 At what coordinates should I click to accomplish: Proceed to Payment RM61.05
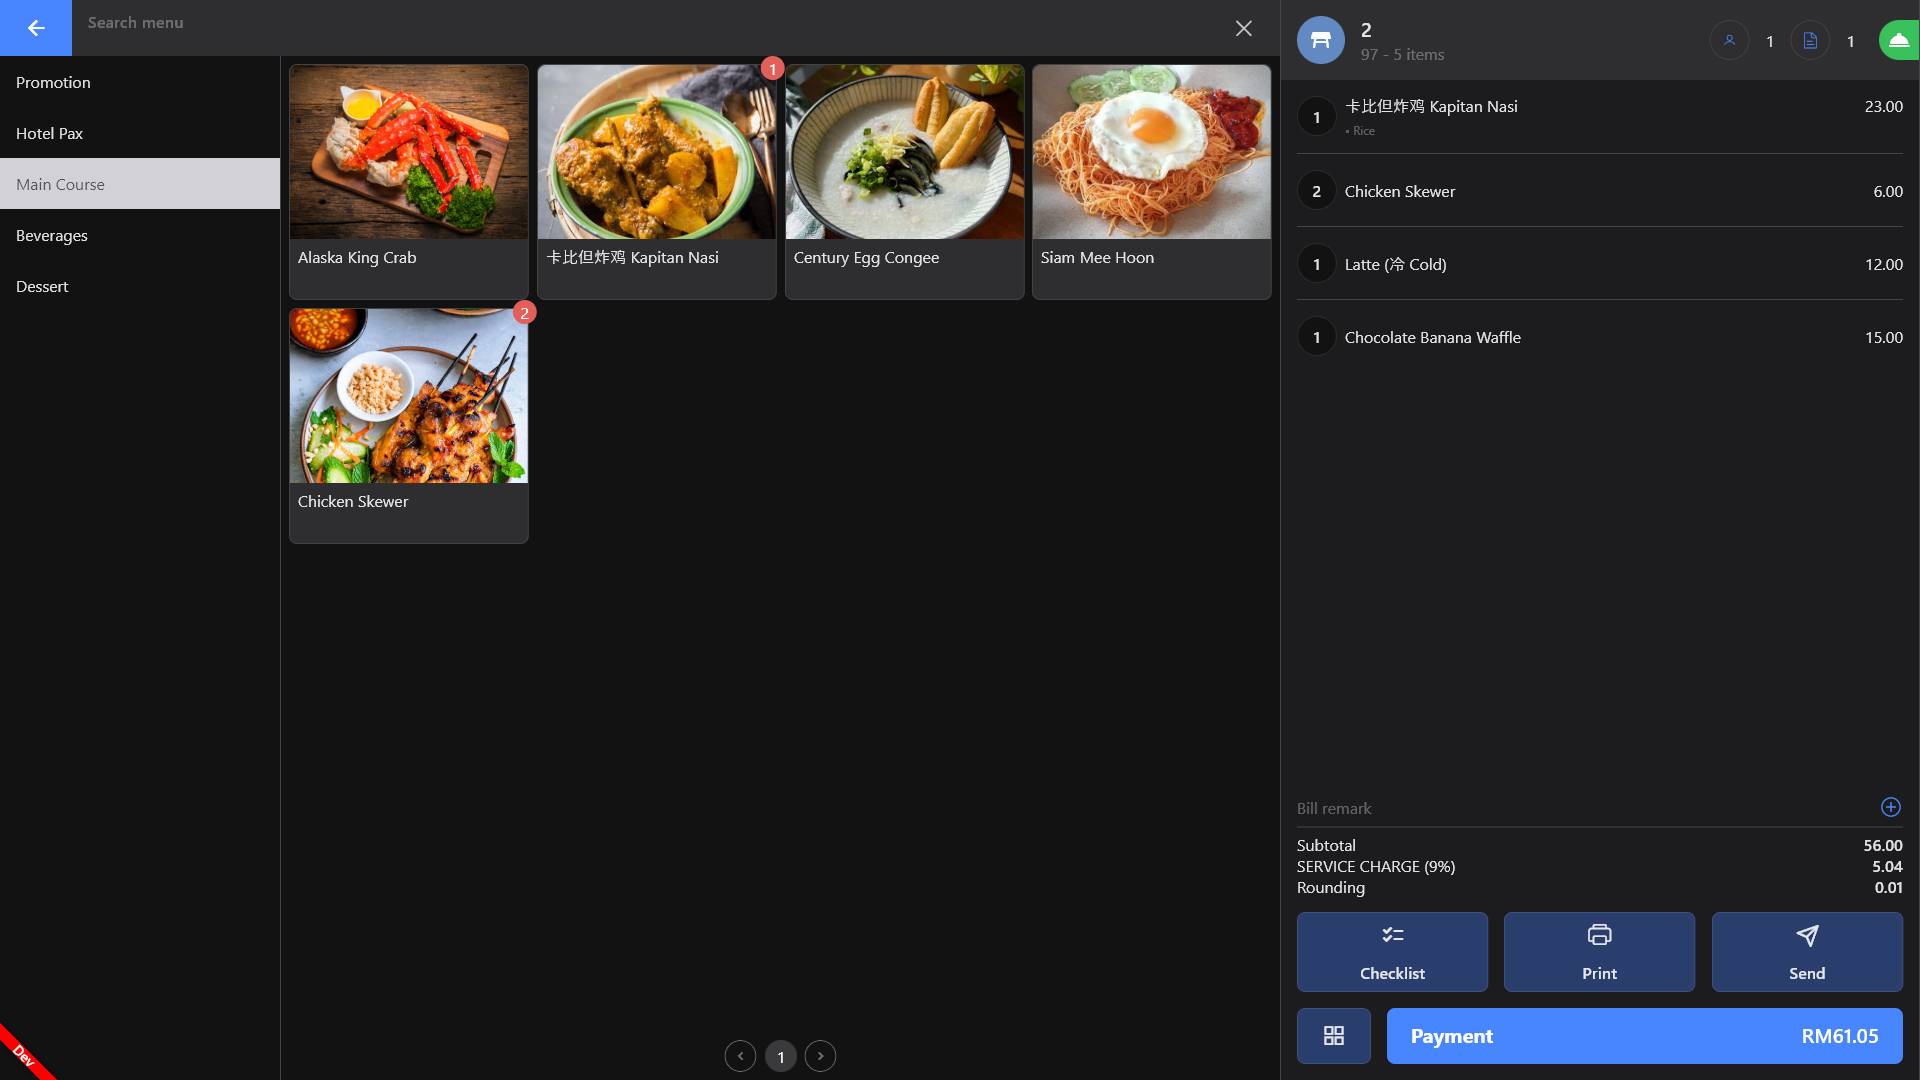click(x=1644, y=1036)
